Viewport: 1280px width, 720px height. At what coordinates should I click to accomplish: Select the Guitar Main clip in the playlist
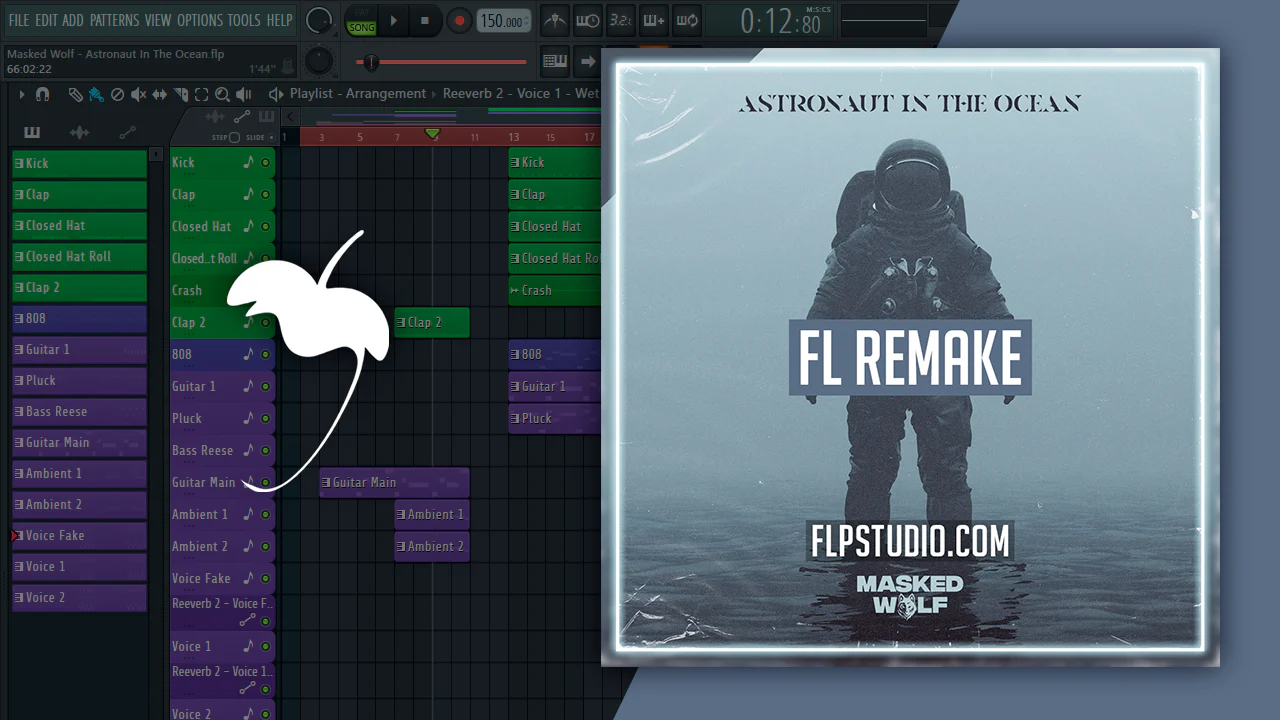[394, 483]
